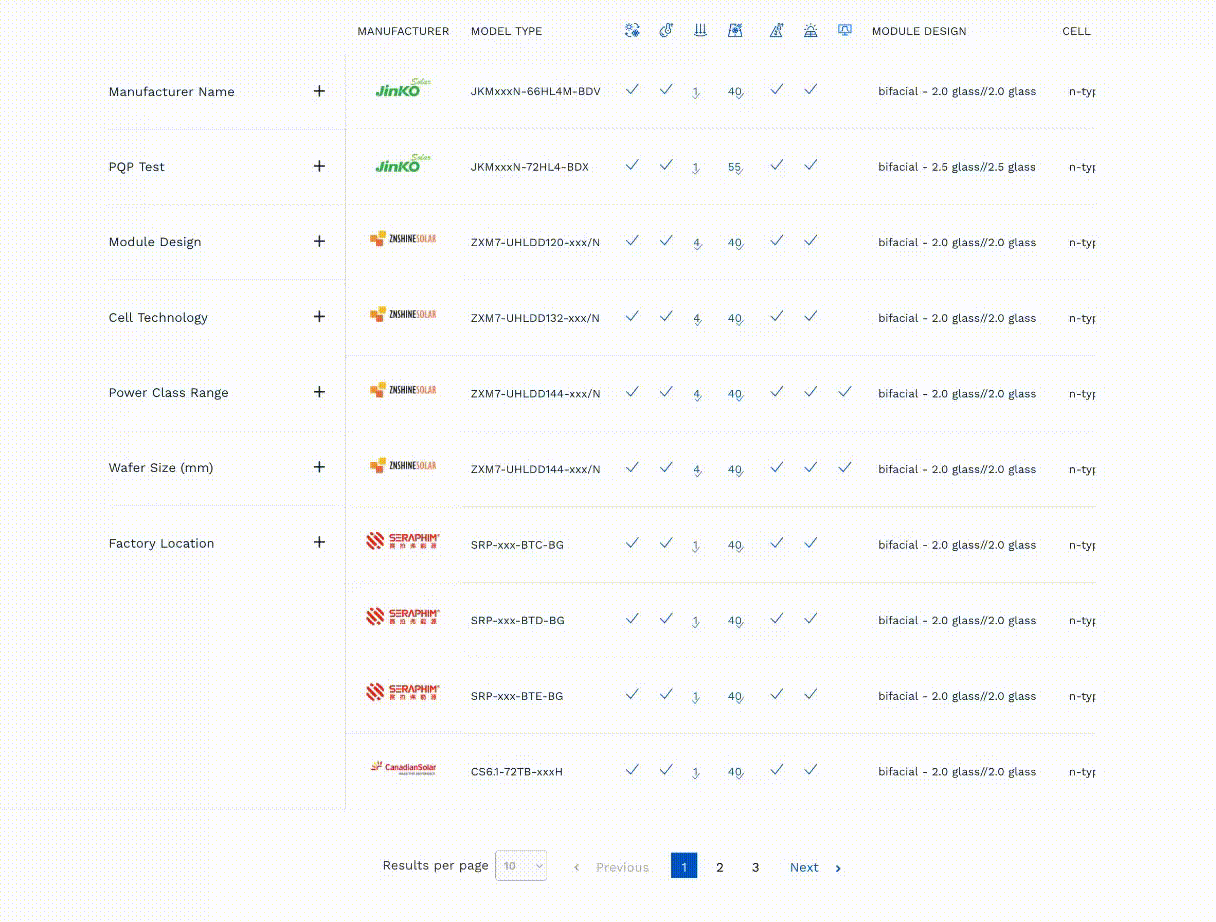Screen dimensions: 1216x922
Task: Click the n-type cell value in CS6.1-72TB-xxxH row
Action: [x=1082, y=772]
